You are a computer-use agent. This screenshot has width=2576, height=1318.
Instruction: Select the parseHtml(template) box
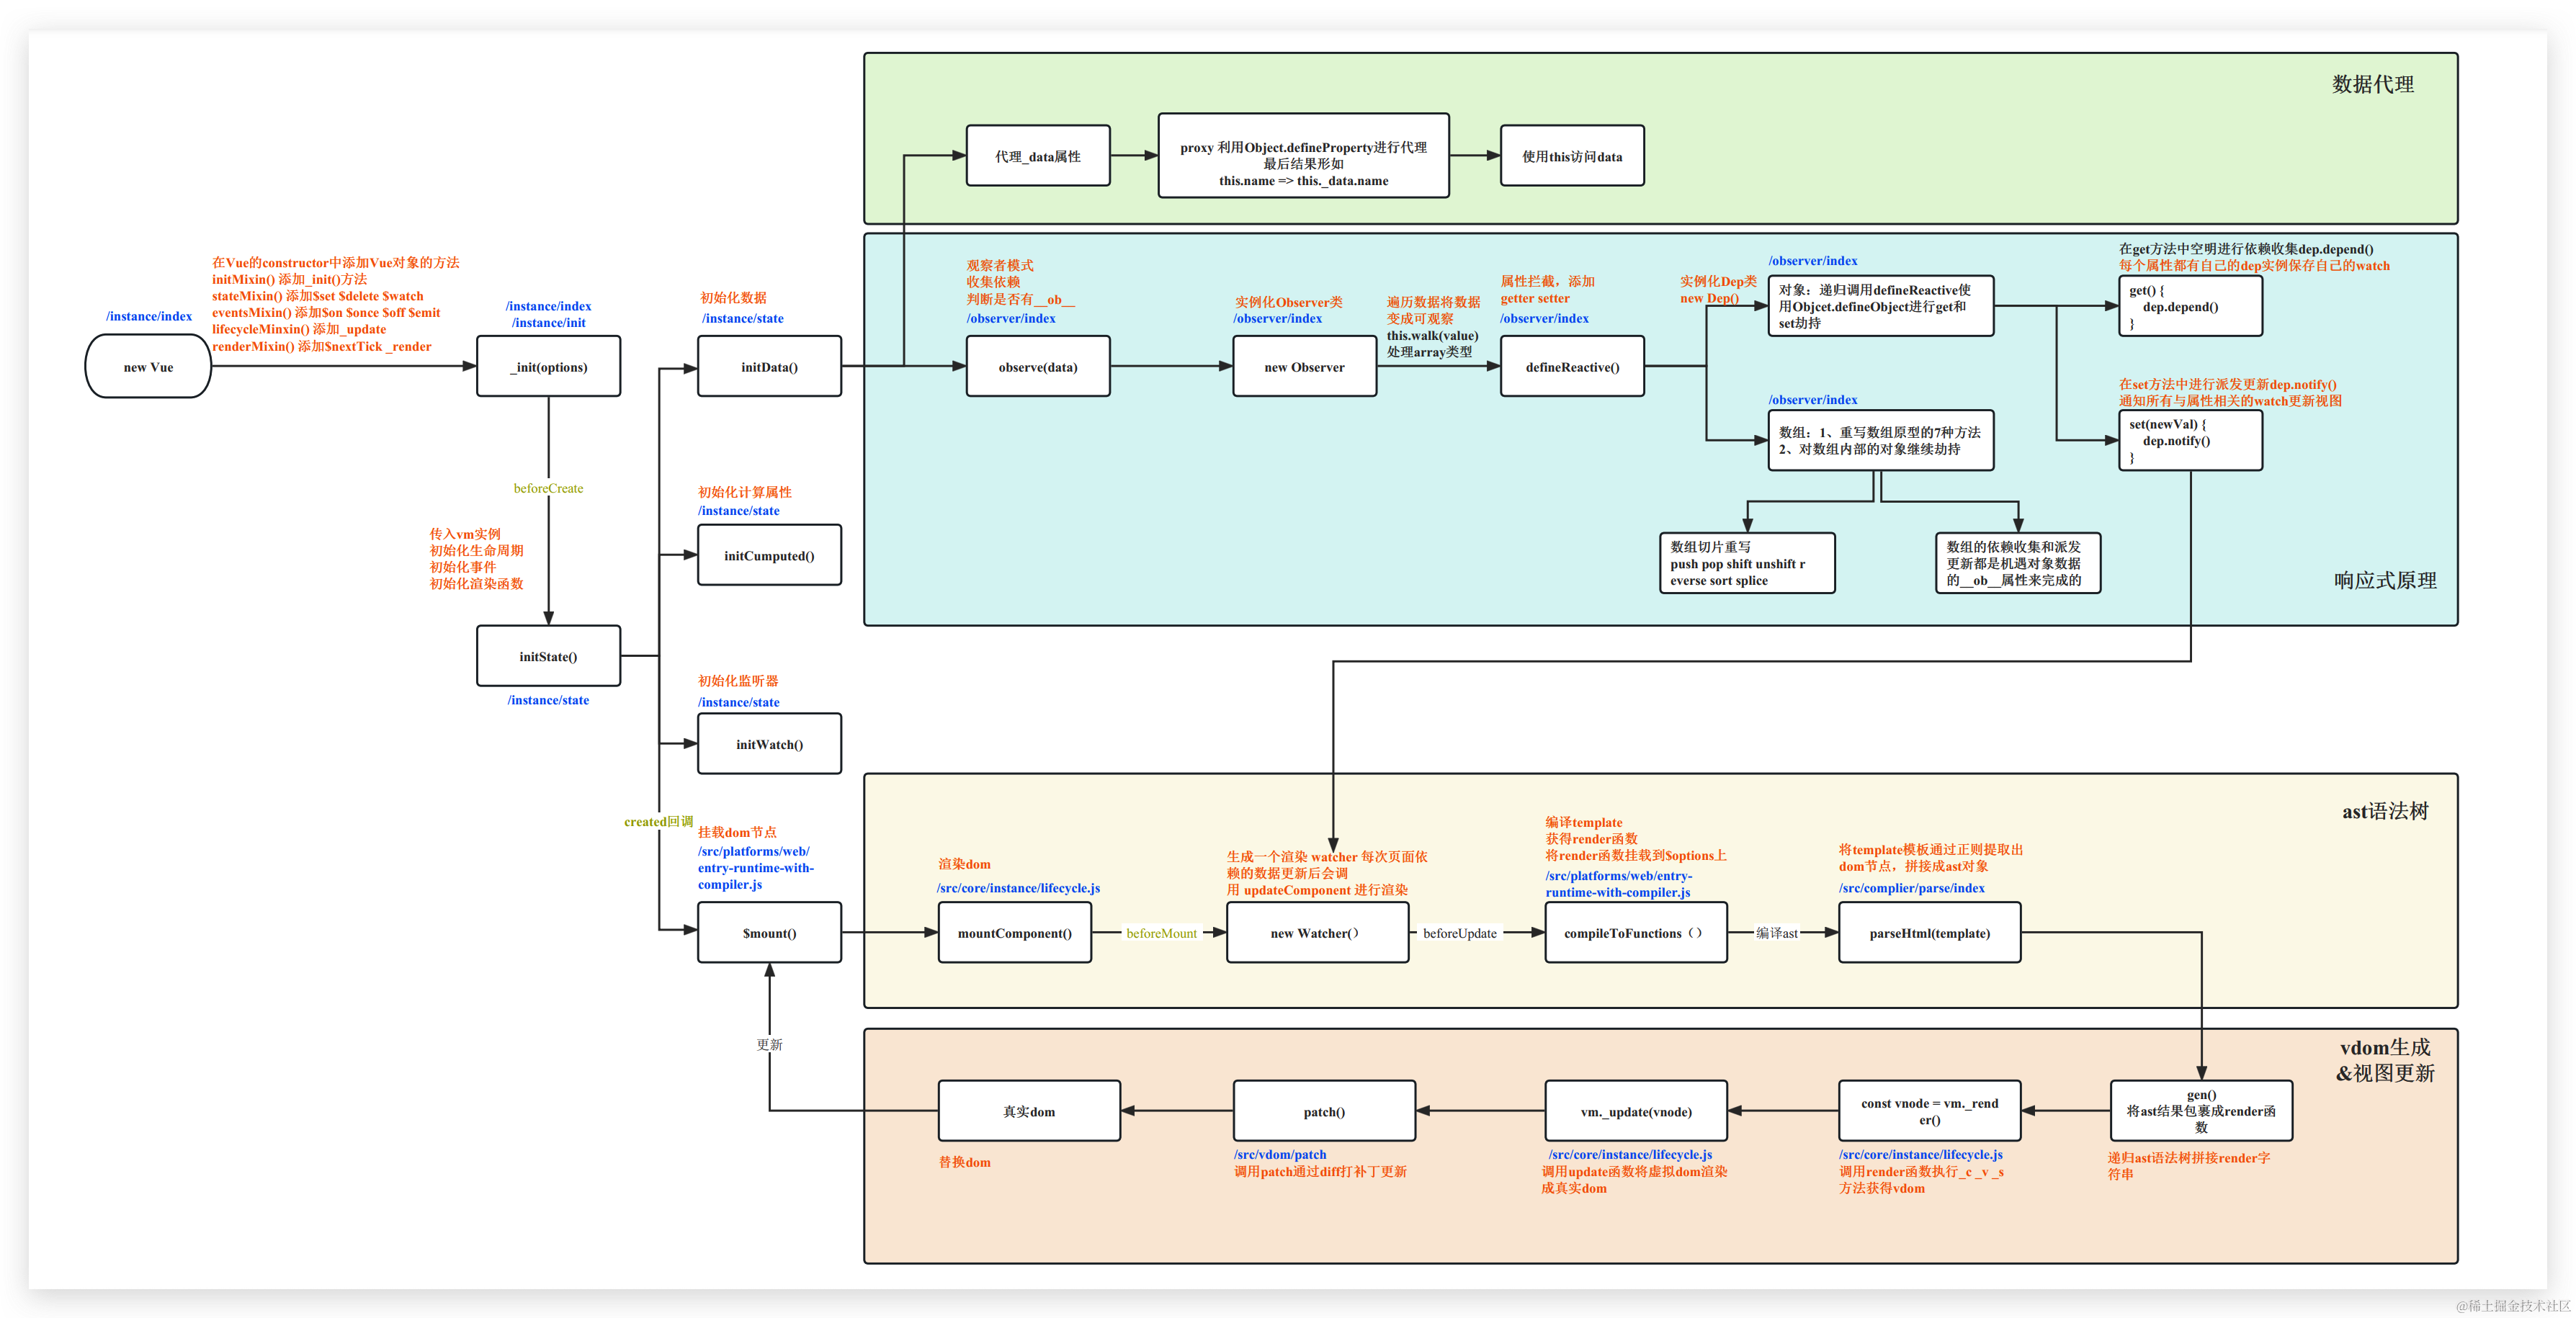pyautogui.click(x=1929, y=933)
